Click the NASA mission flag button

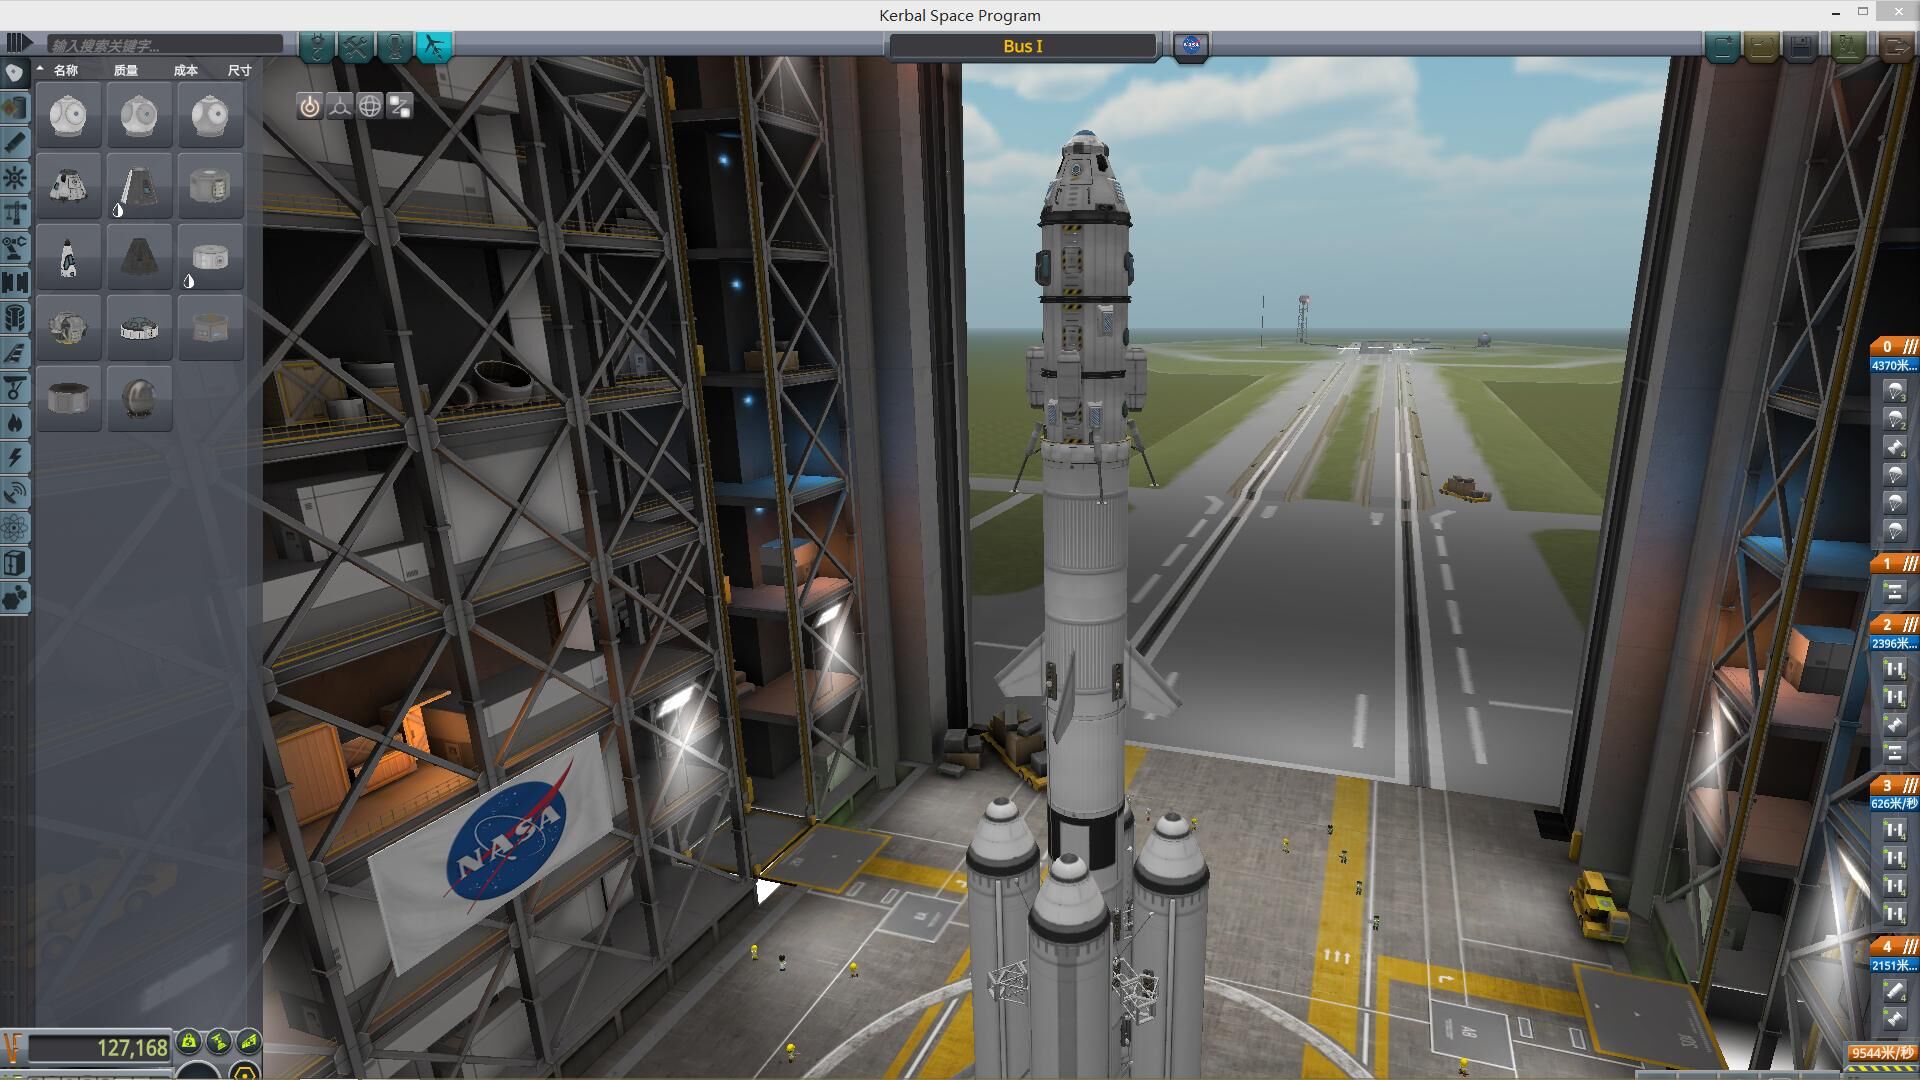(1191, 46)
